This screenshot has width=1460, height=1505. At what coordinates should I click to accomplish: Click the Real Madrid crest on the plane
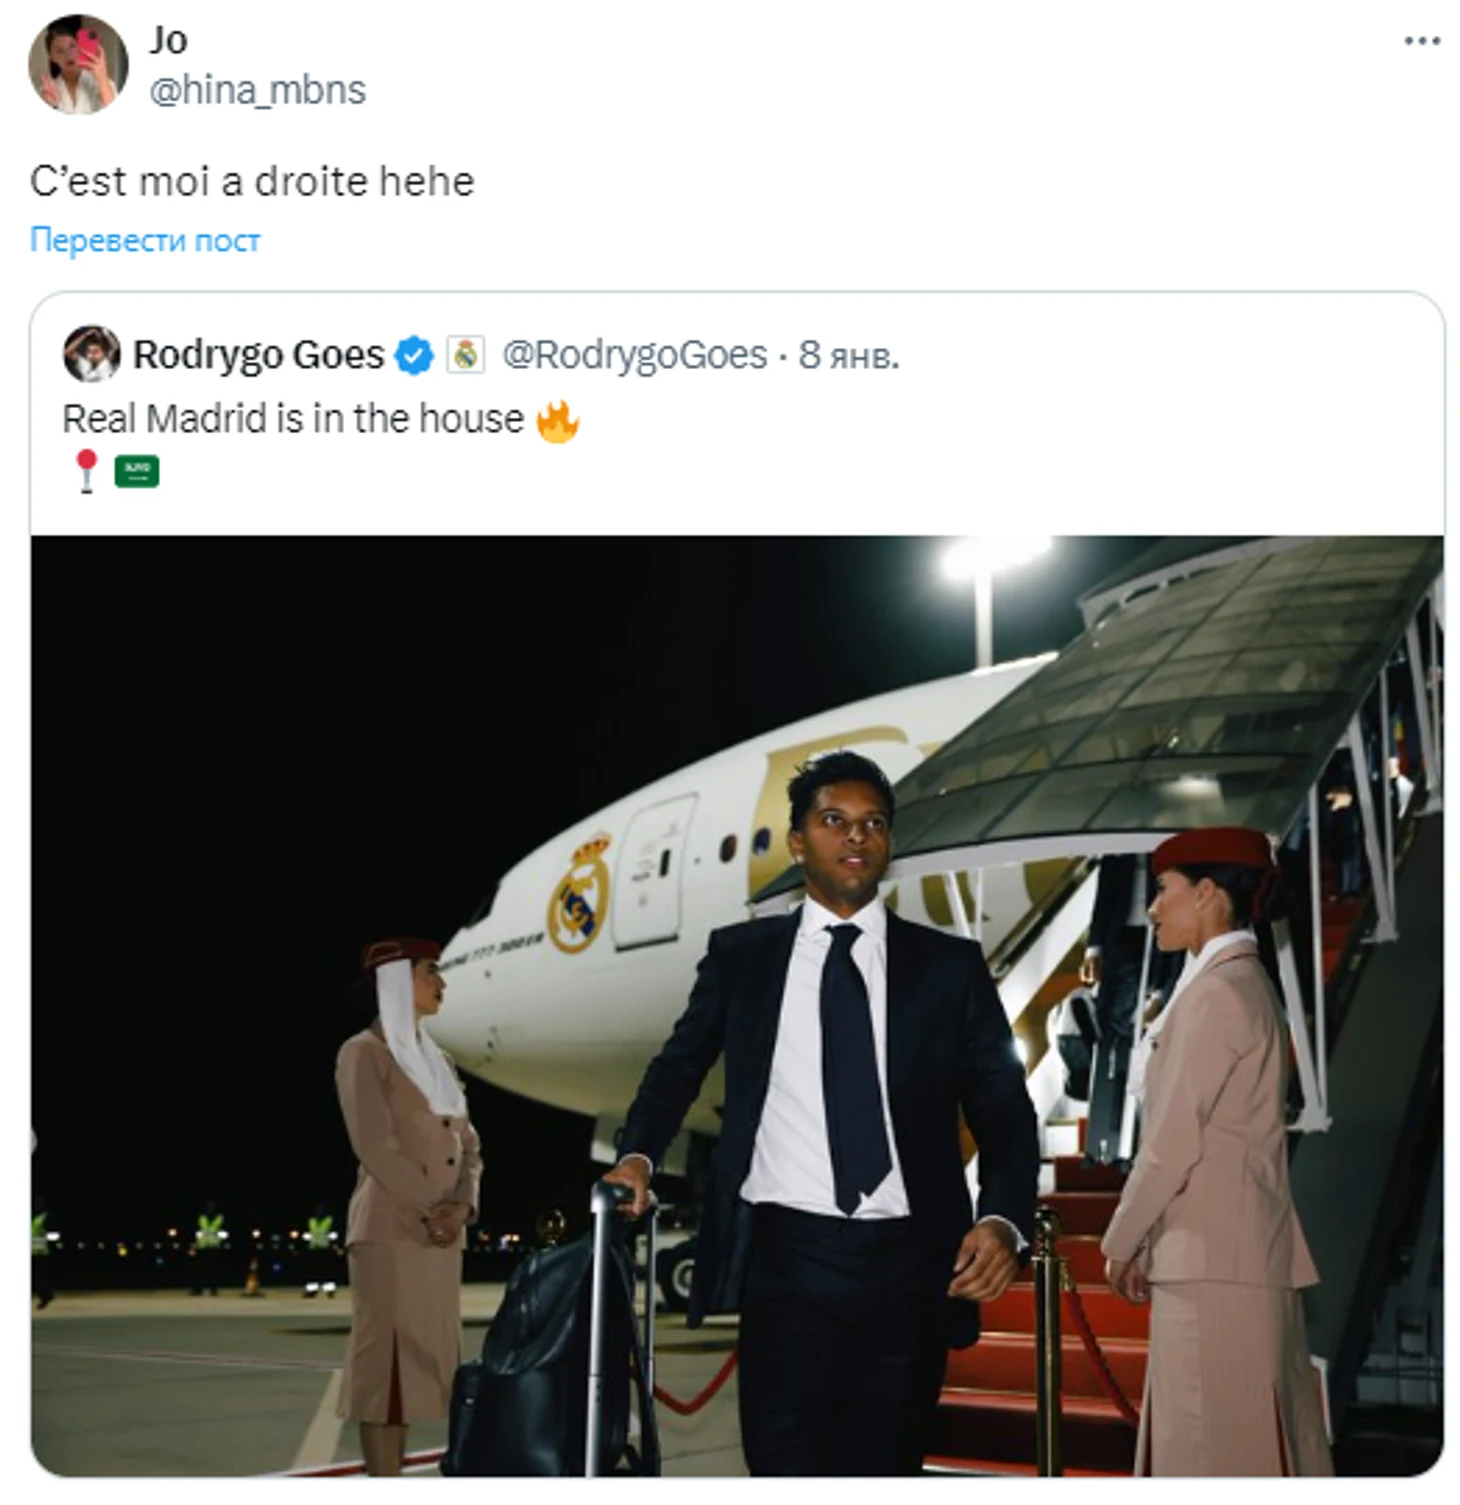pos(579,892)
